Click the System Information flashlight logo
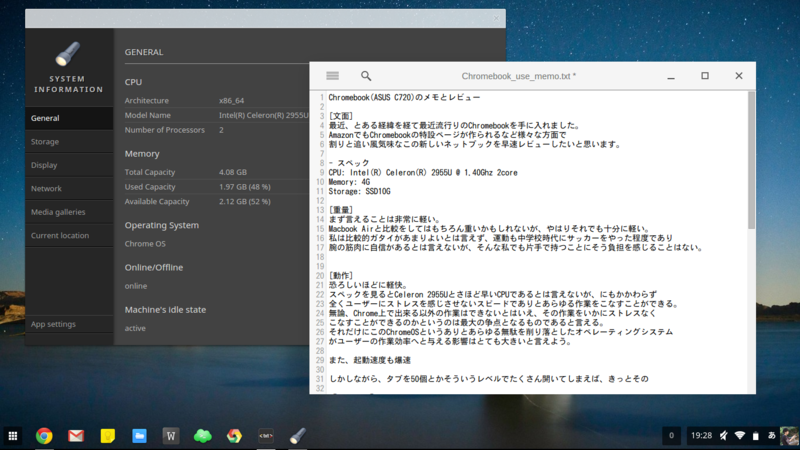The width and height of the screenshot is (800, 450). [68, 54]
